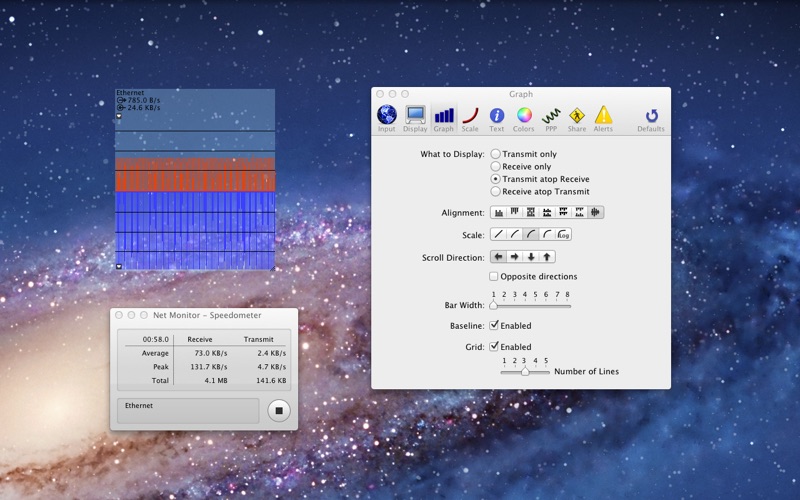
Task: Click Bar Width slider track at 8
Action: coord(567,306)
